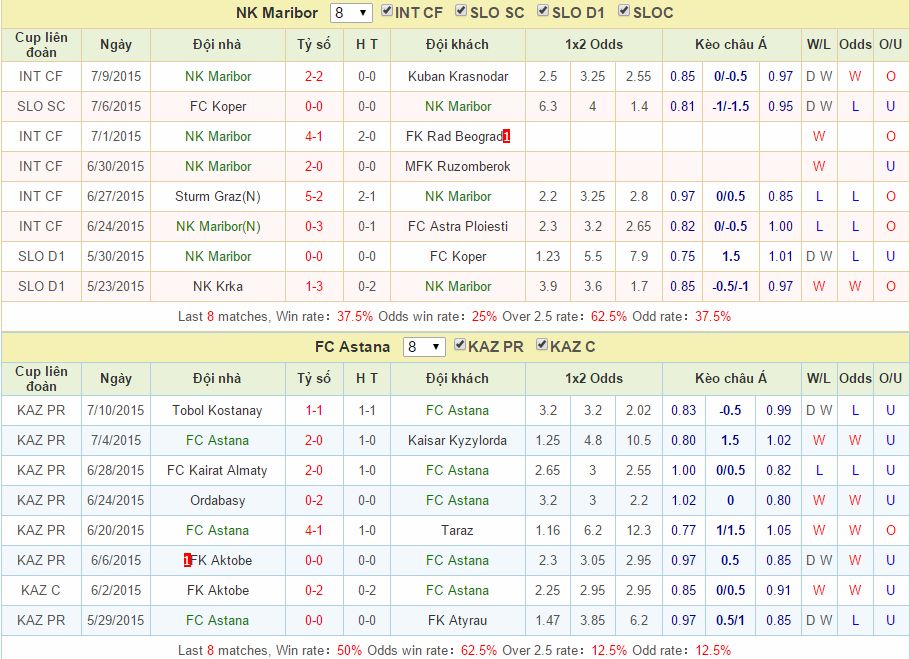Open Taraz team link
Viewport: 910px width, 659px height.
(x=457, y=530)
